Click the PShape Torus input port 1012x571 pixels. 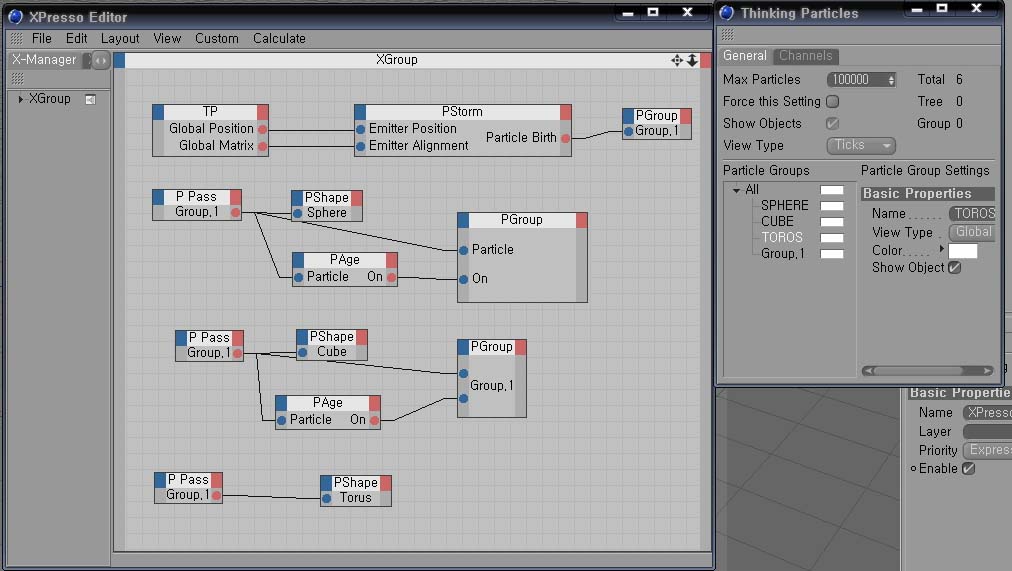[x=327, y=498]
